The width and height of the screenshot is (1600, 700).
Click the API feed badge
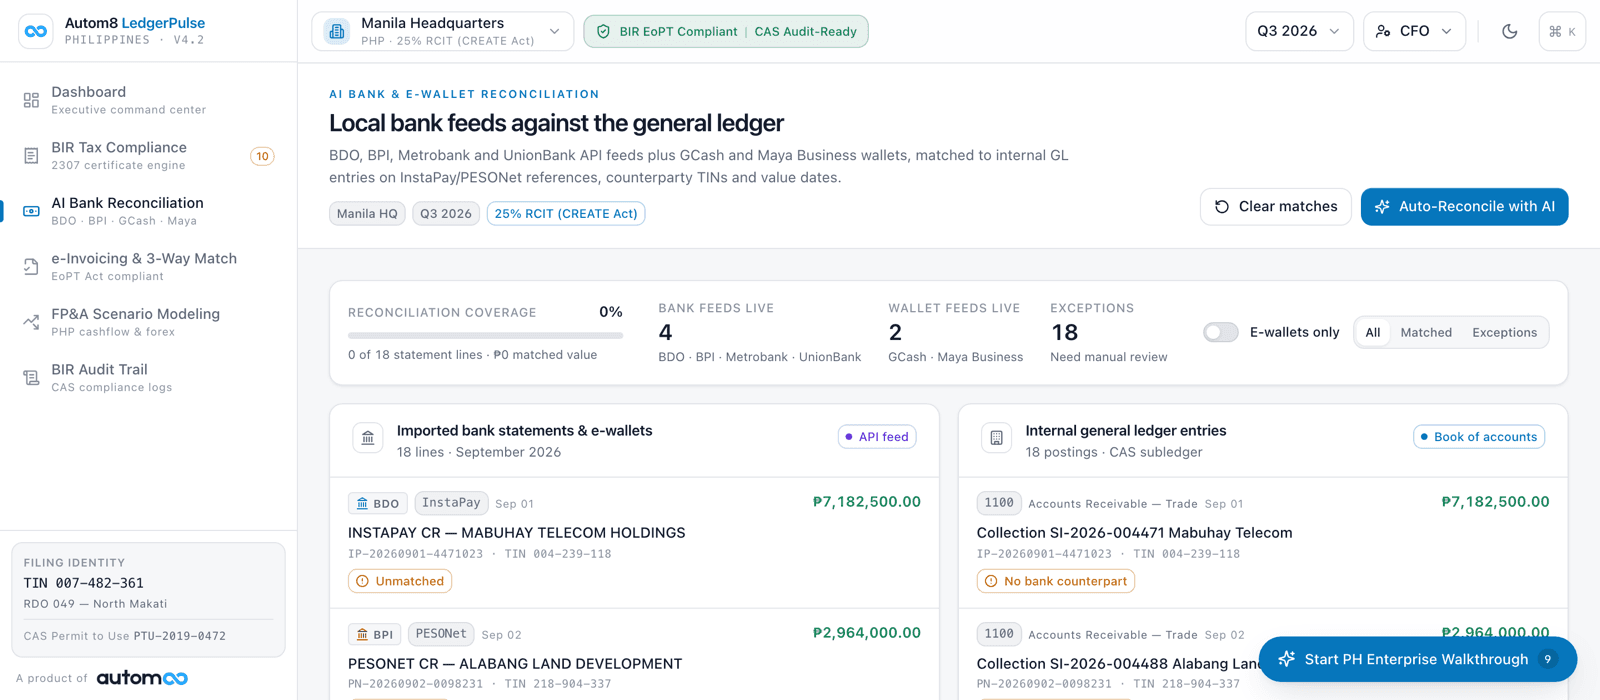[877, 437]
